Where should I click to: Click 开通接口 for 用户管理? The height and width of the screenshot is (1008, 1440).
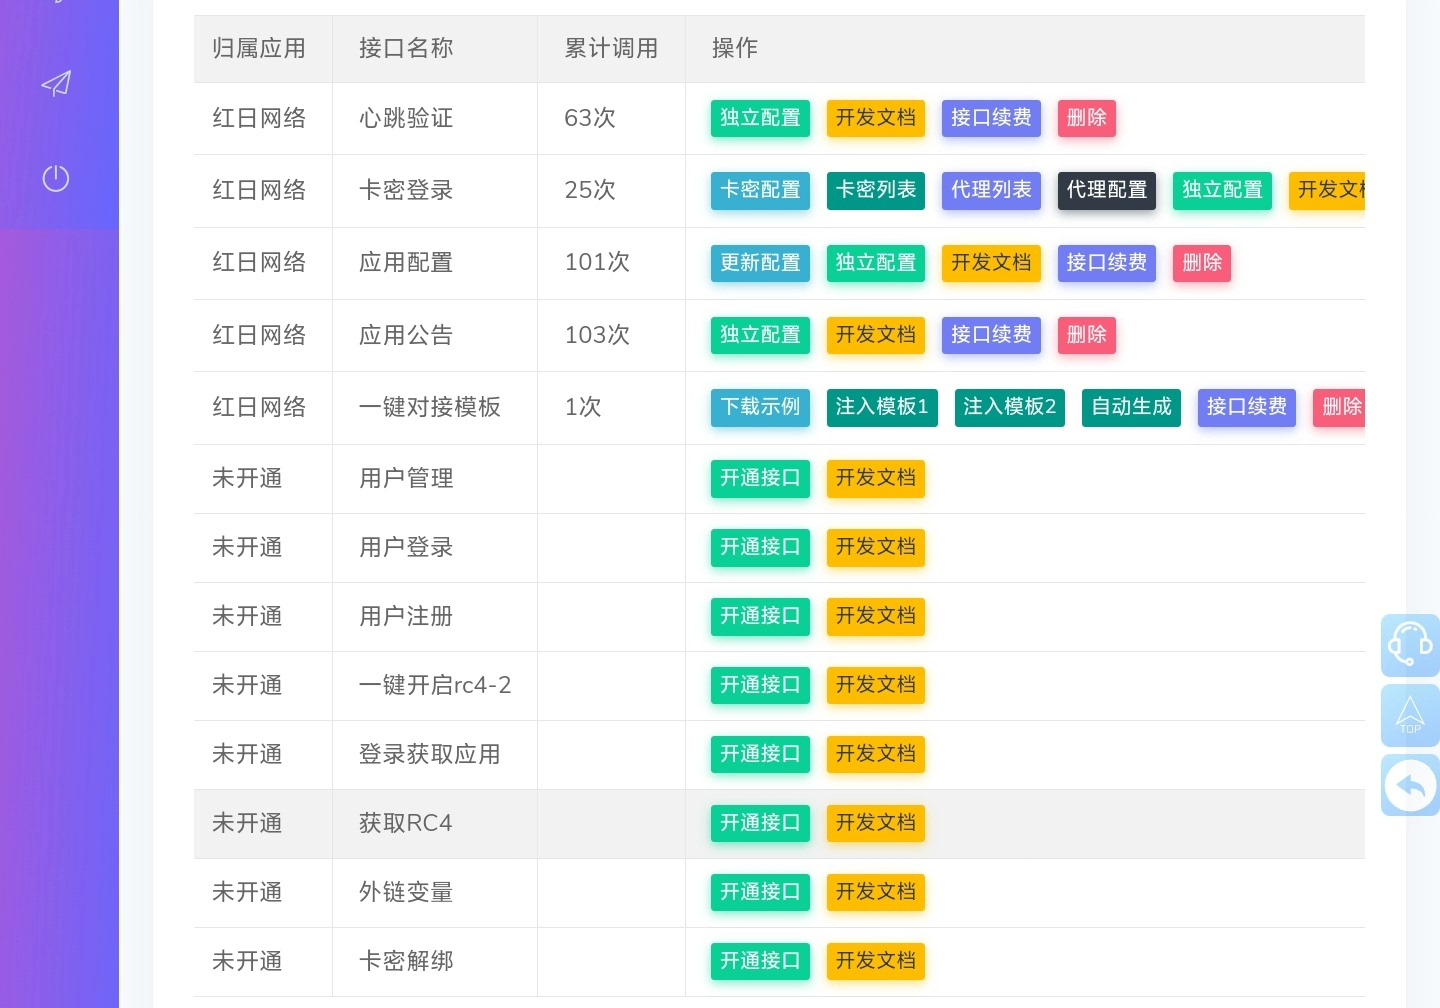tap(760, 478)
